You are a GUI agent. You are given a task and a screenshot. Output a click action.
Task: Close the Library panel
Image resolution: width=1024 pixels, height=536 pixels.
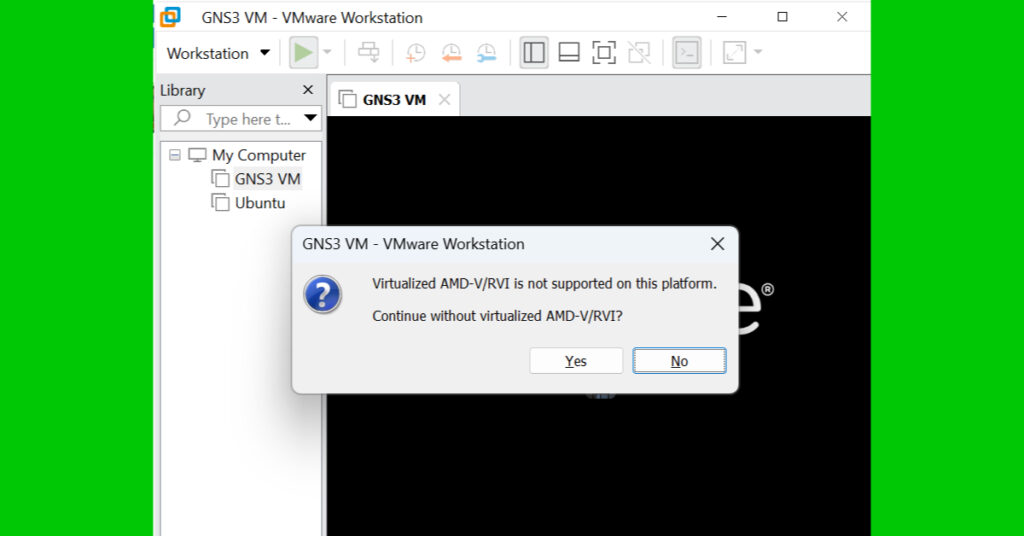point(308,90)
